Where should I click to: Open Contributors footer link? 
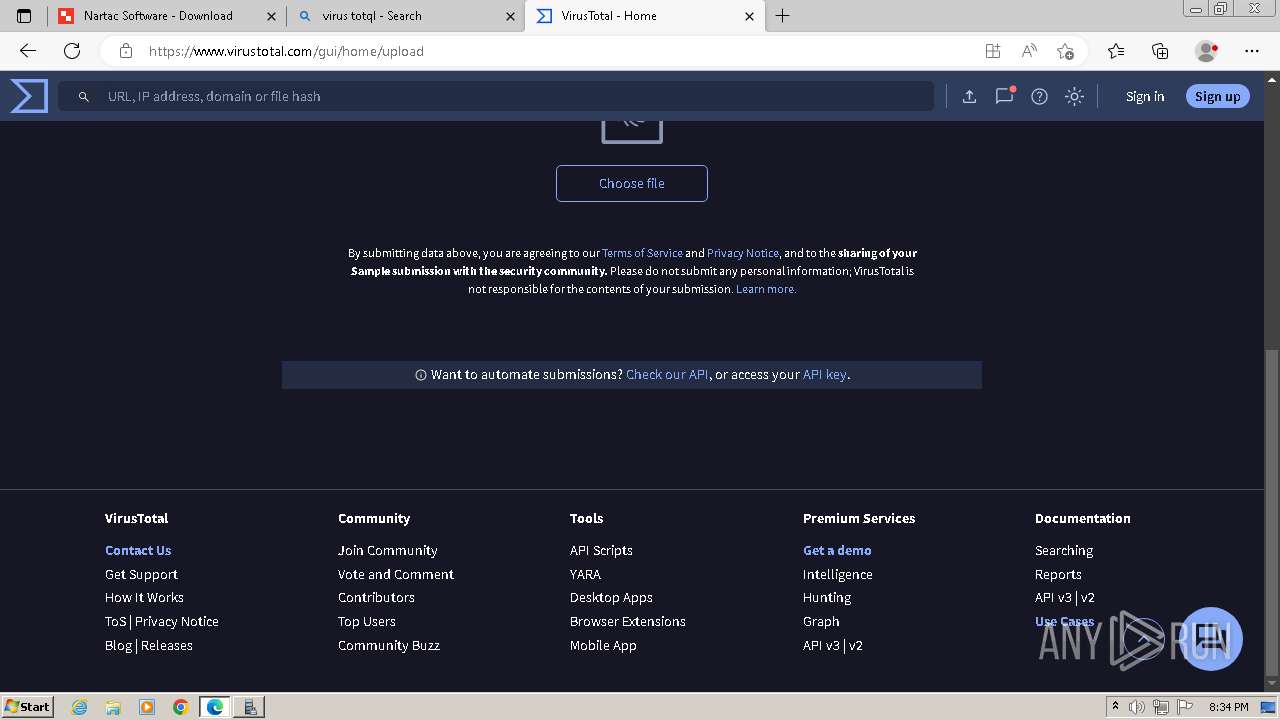[376, 597]
